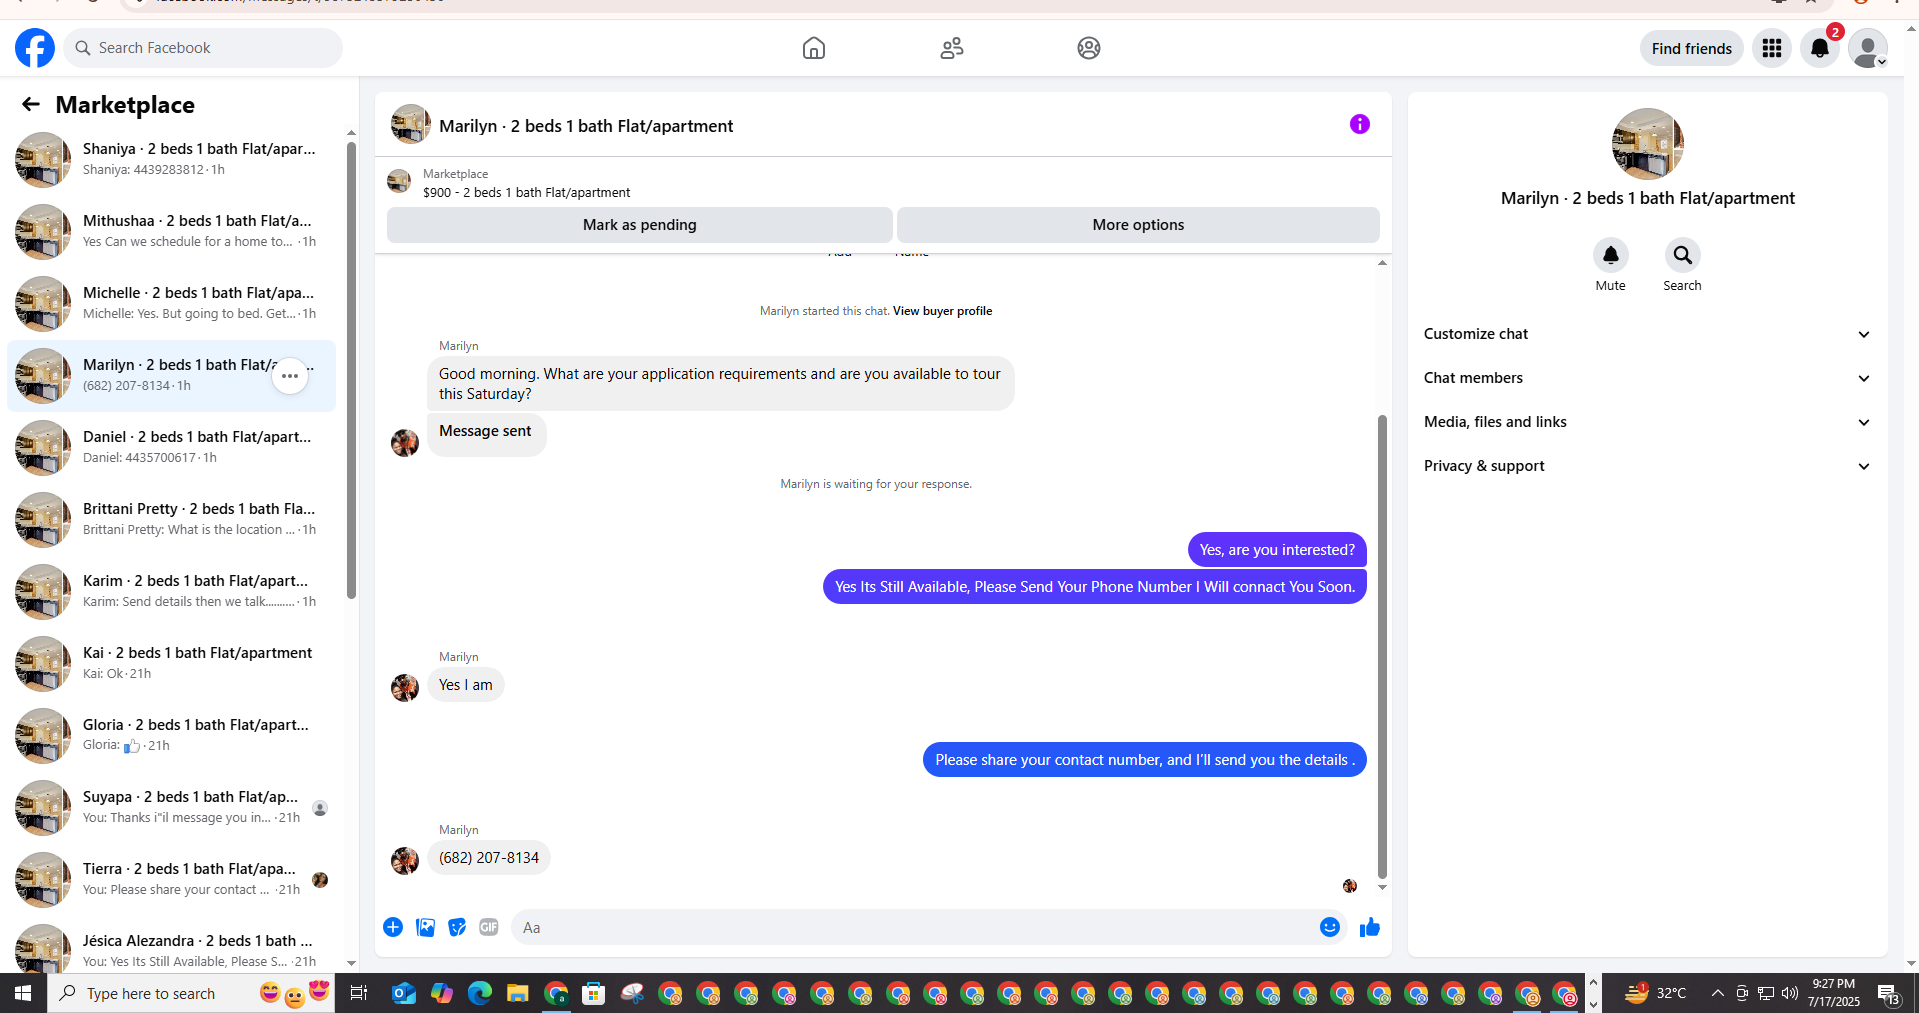The height and width of the screenshot is (1013, 1919).
Task: Click the 'Yes, are you interested?' message
Action: click(x=1277, y=550)
